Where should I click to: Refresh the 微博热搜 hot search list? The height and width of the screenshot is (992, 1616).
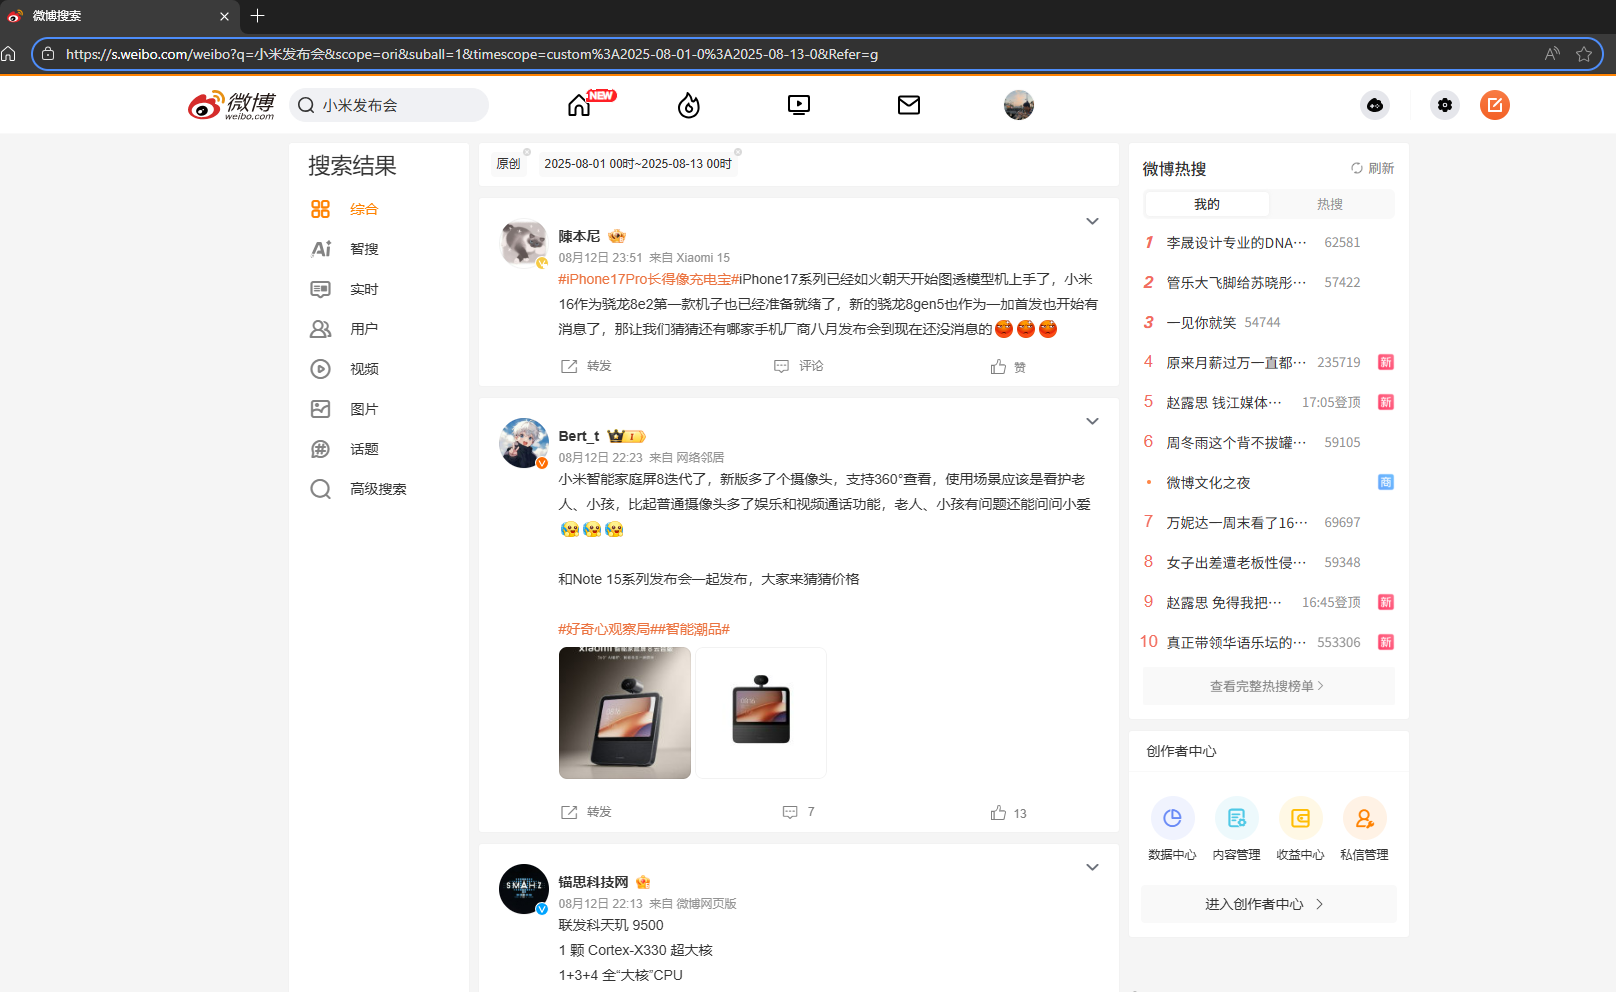pyautogui.click(x=1371, y=168)
